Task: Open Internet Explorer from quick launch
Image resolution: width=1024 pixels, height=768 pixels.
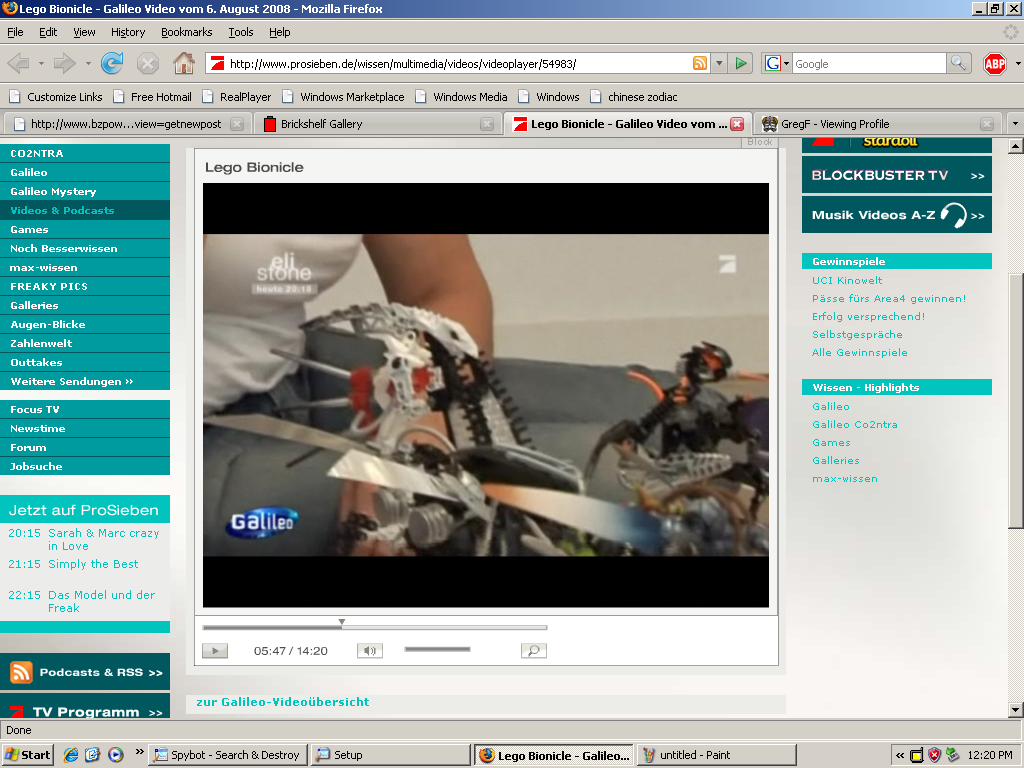Action: [71, 755]
